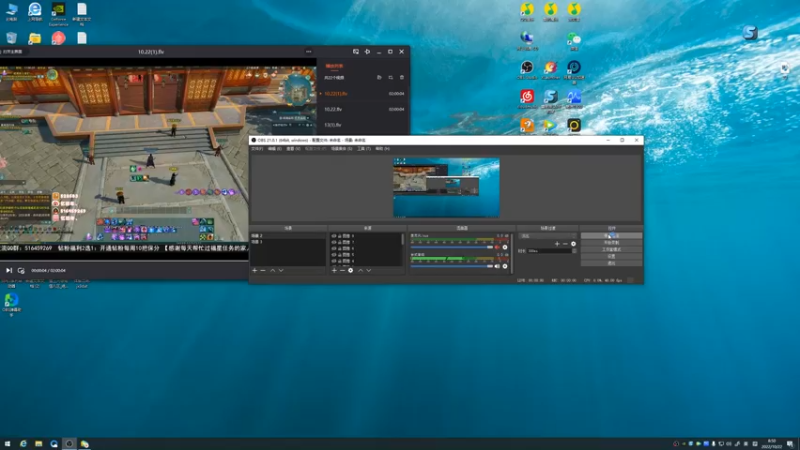The height and width of the screenshot is (450, 800).
Task: Open main interface button in video player
Action: (x=13, y=52)
